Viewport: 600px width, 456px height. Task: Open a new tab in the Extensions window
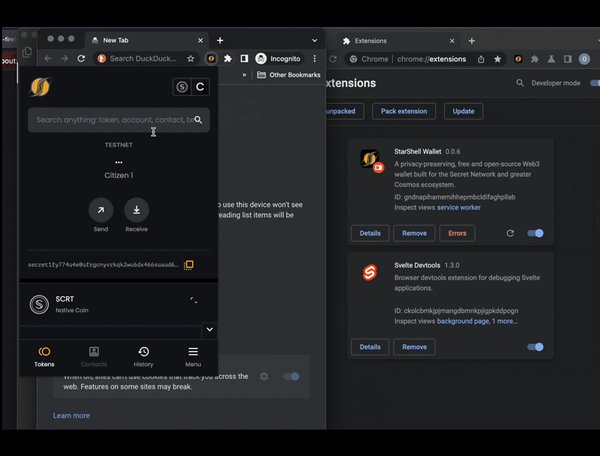pos(472,41)
